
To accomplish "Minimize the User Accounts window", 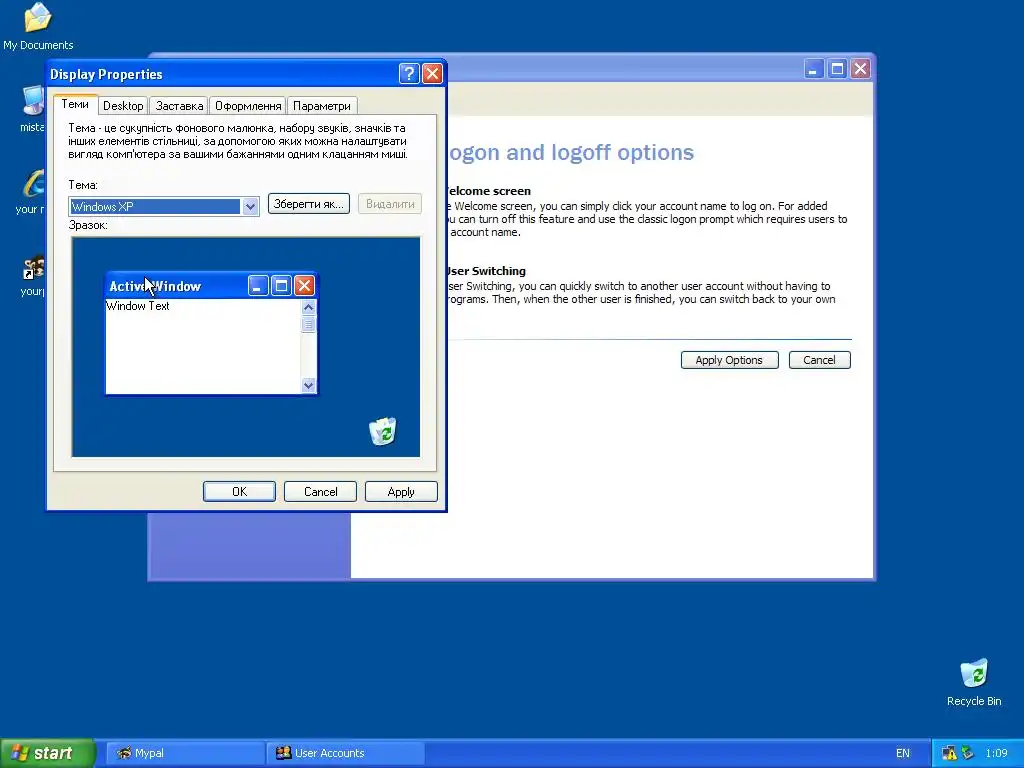I will point(813,69).
